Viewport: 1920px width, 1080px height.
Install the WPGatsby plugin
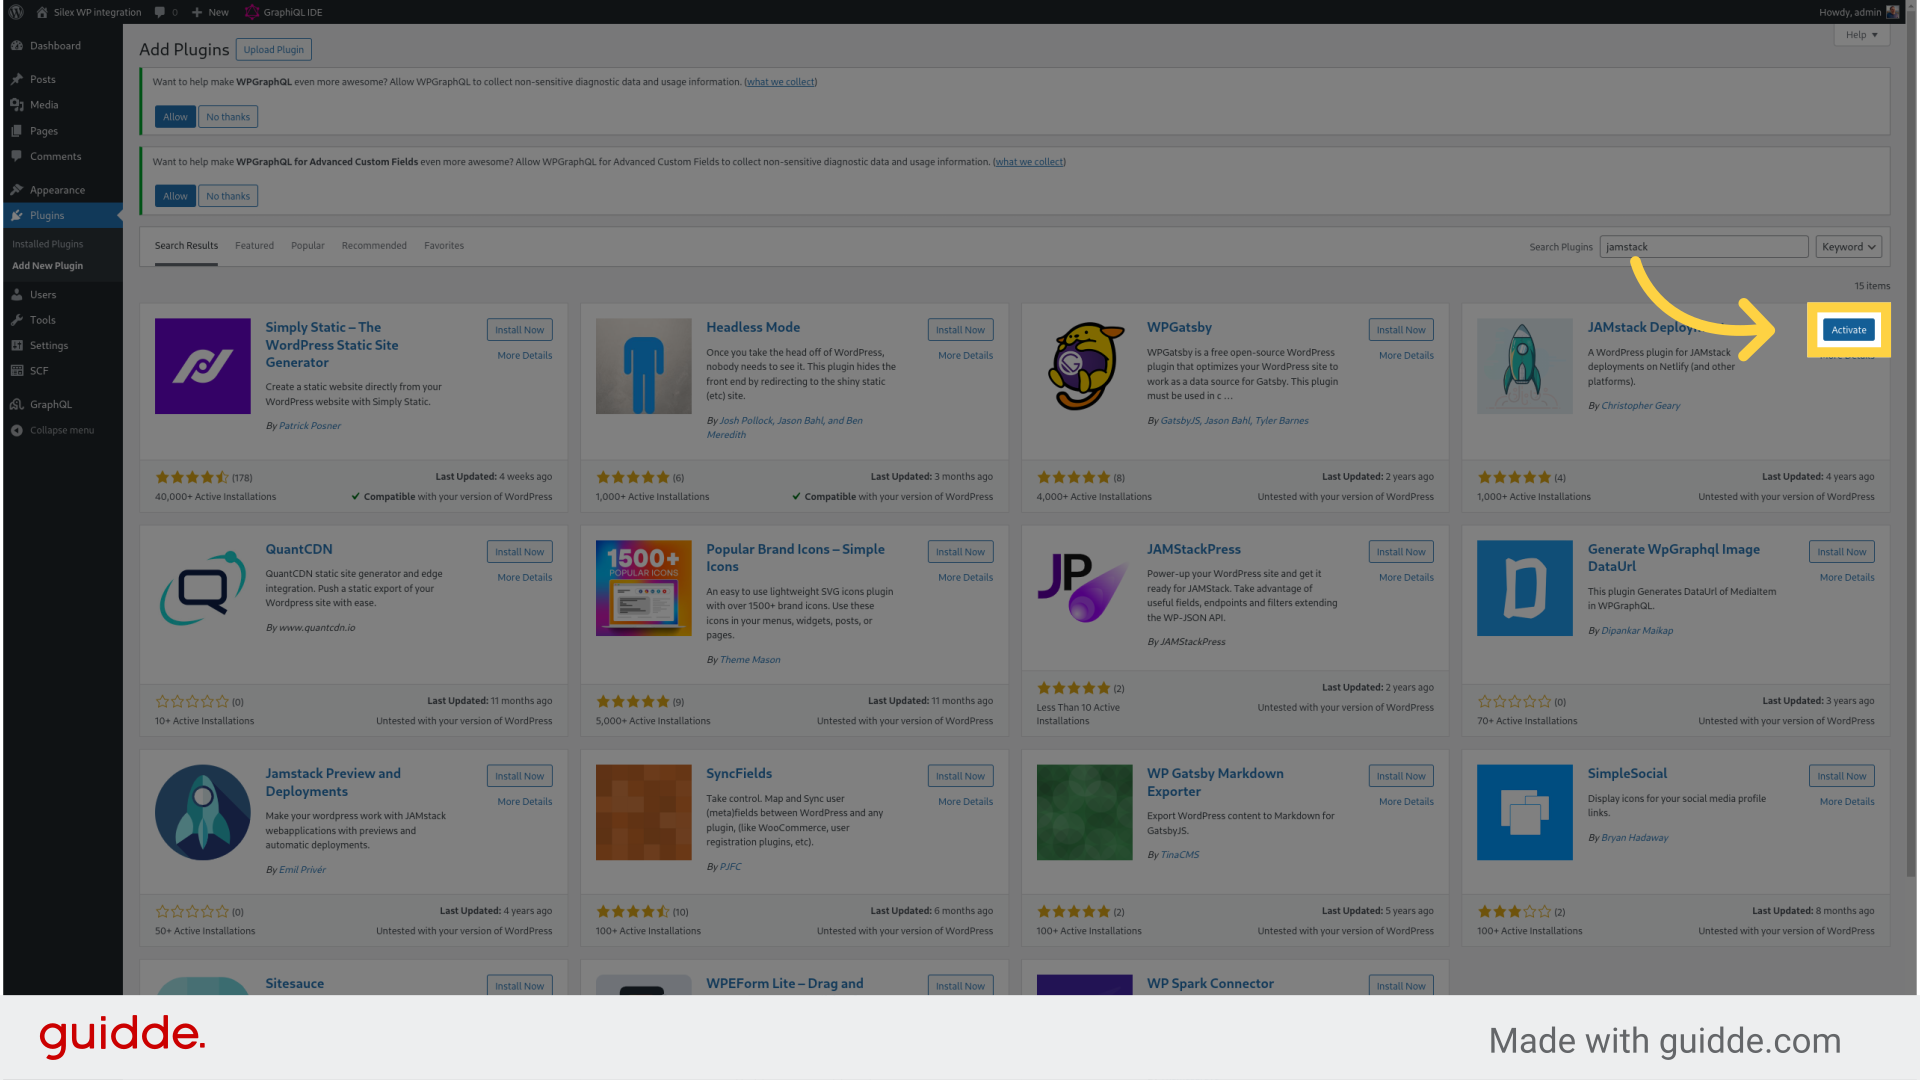(1401, 330)
